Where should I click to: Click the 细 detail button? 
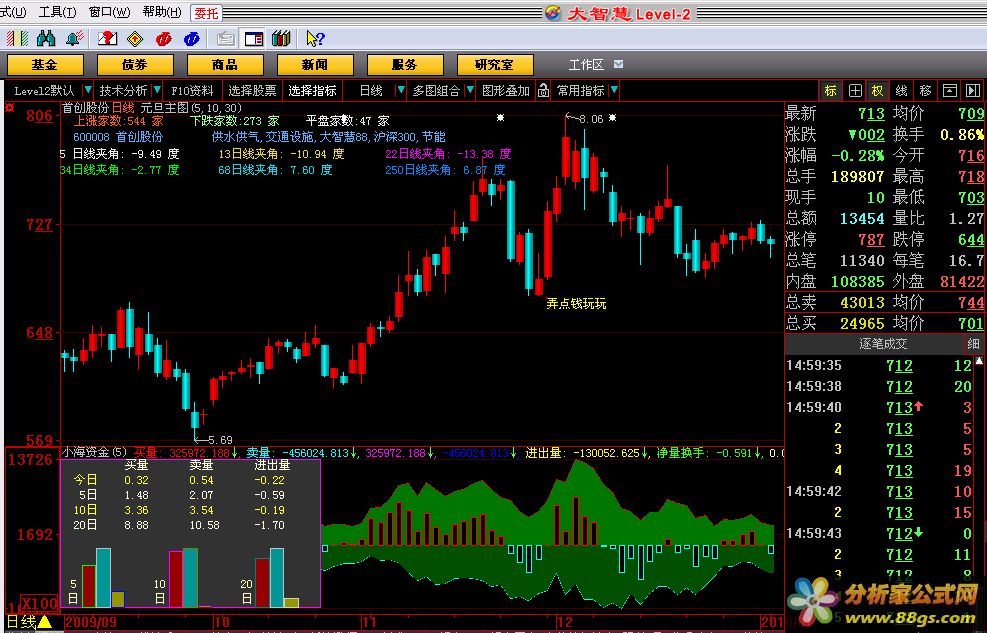click(x=974, y=344)
